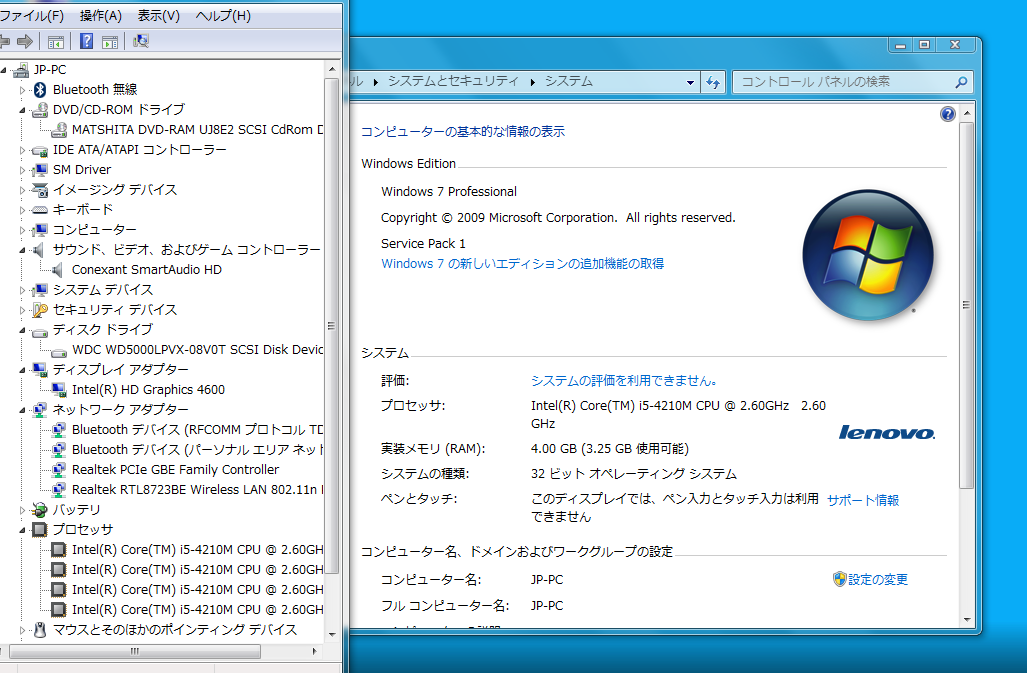Viewport: 1027px width, 673px height.
Task: Click System window scroll-down arrow
Action: click(x=967, y=620)
